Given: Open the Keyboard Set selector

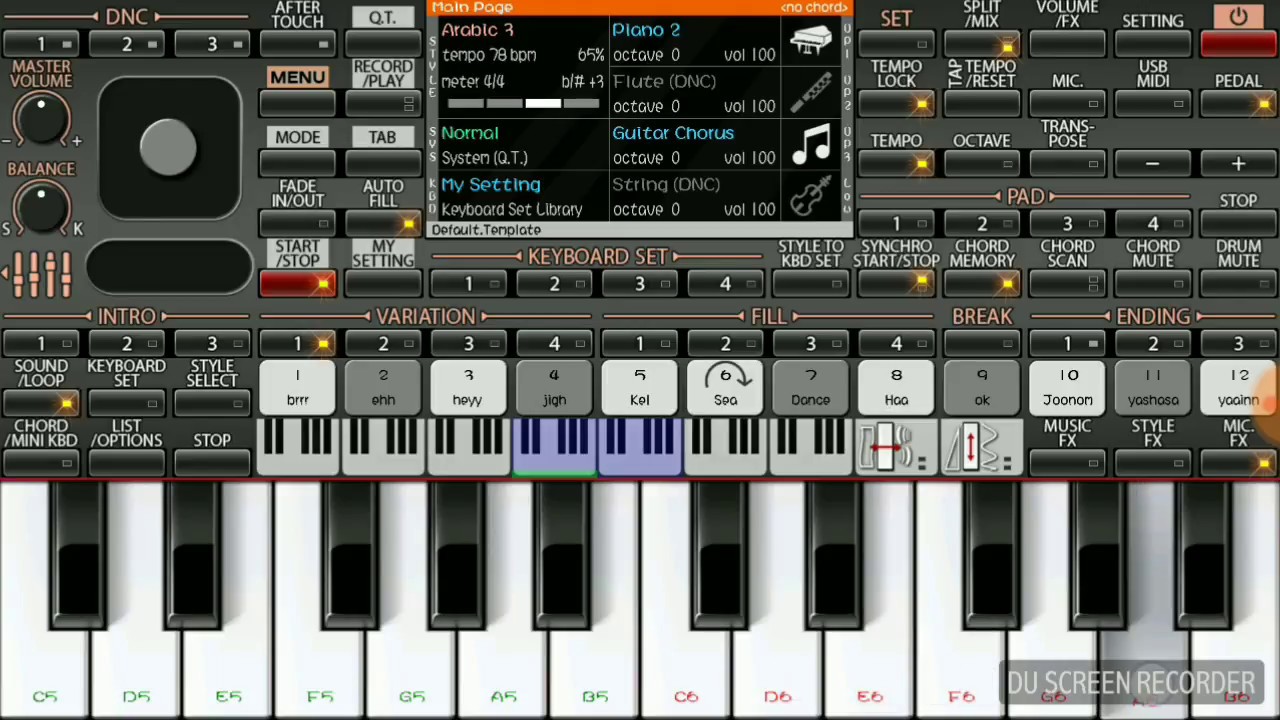Looking at the screenshot, I should pyautogui.click(x=126, y=403).
